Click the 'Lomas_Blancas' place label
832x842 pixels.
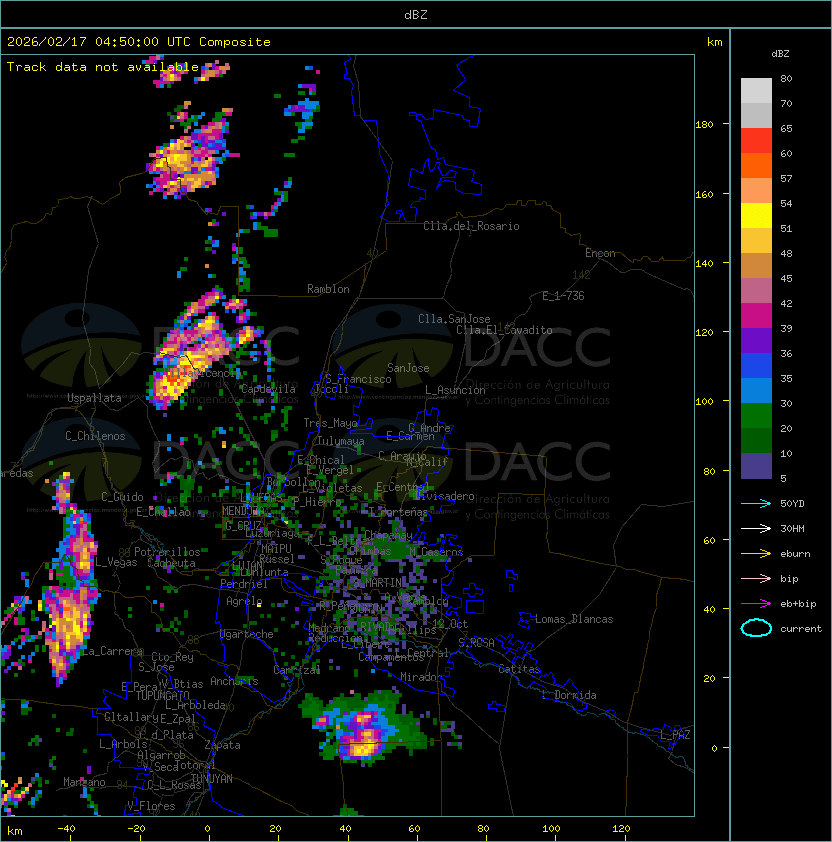[574, 620]
